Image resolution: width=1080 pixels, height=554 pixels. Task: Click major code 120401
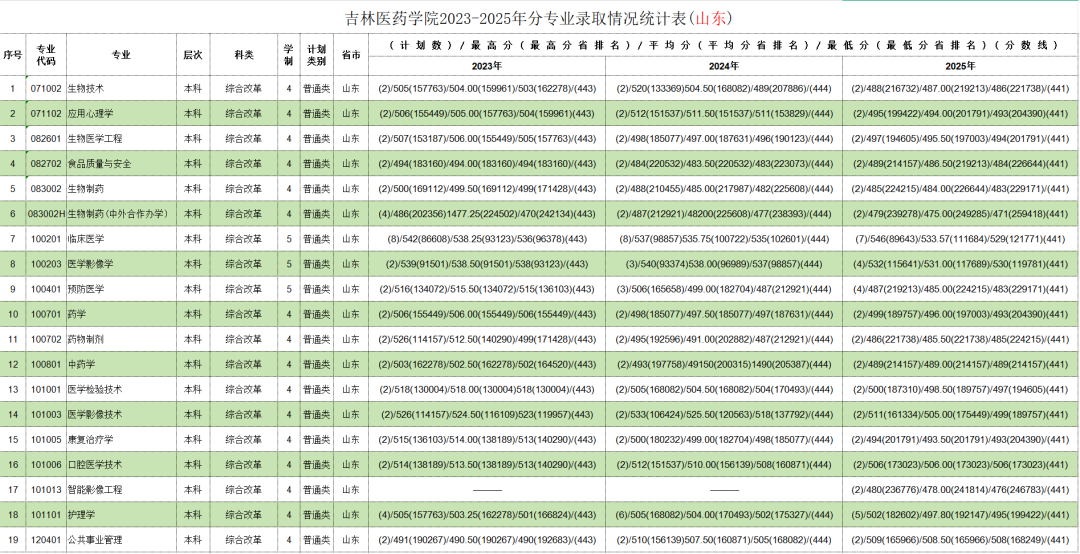[46, 540]
